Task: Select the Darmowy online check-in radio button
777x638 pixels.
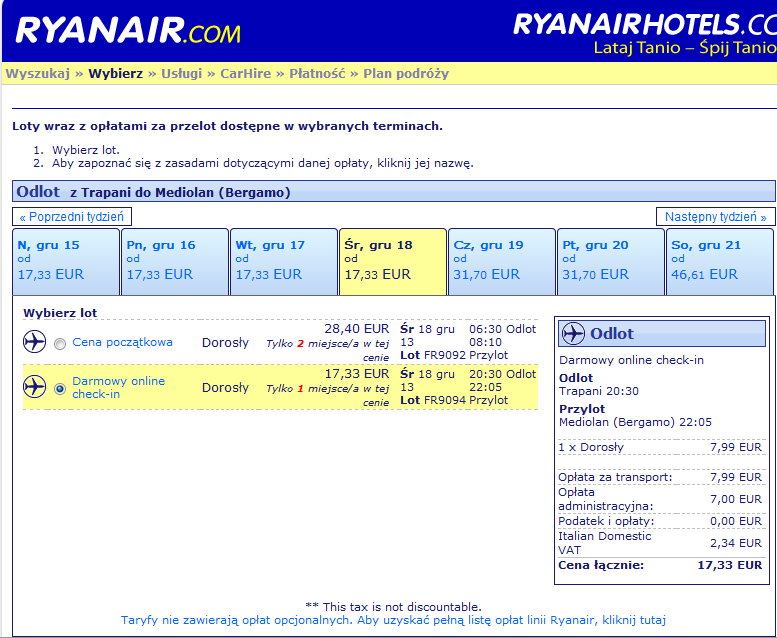Action: (x=60, y=389)
